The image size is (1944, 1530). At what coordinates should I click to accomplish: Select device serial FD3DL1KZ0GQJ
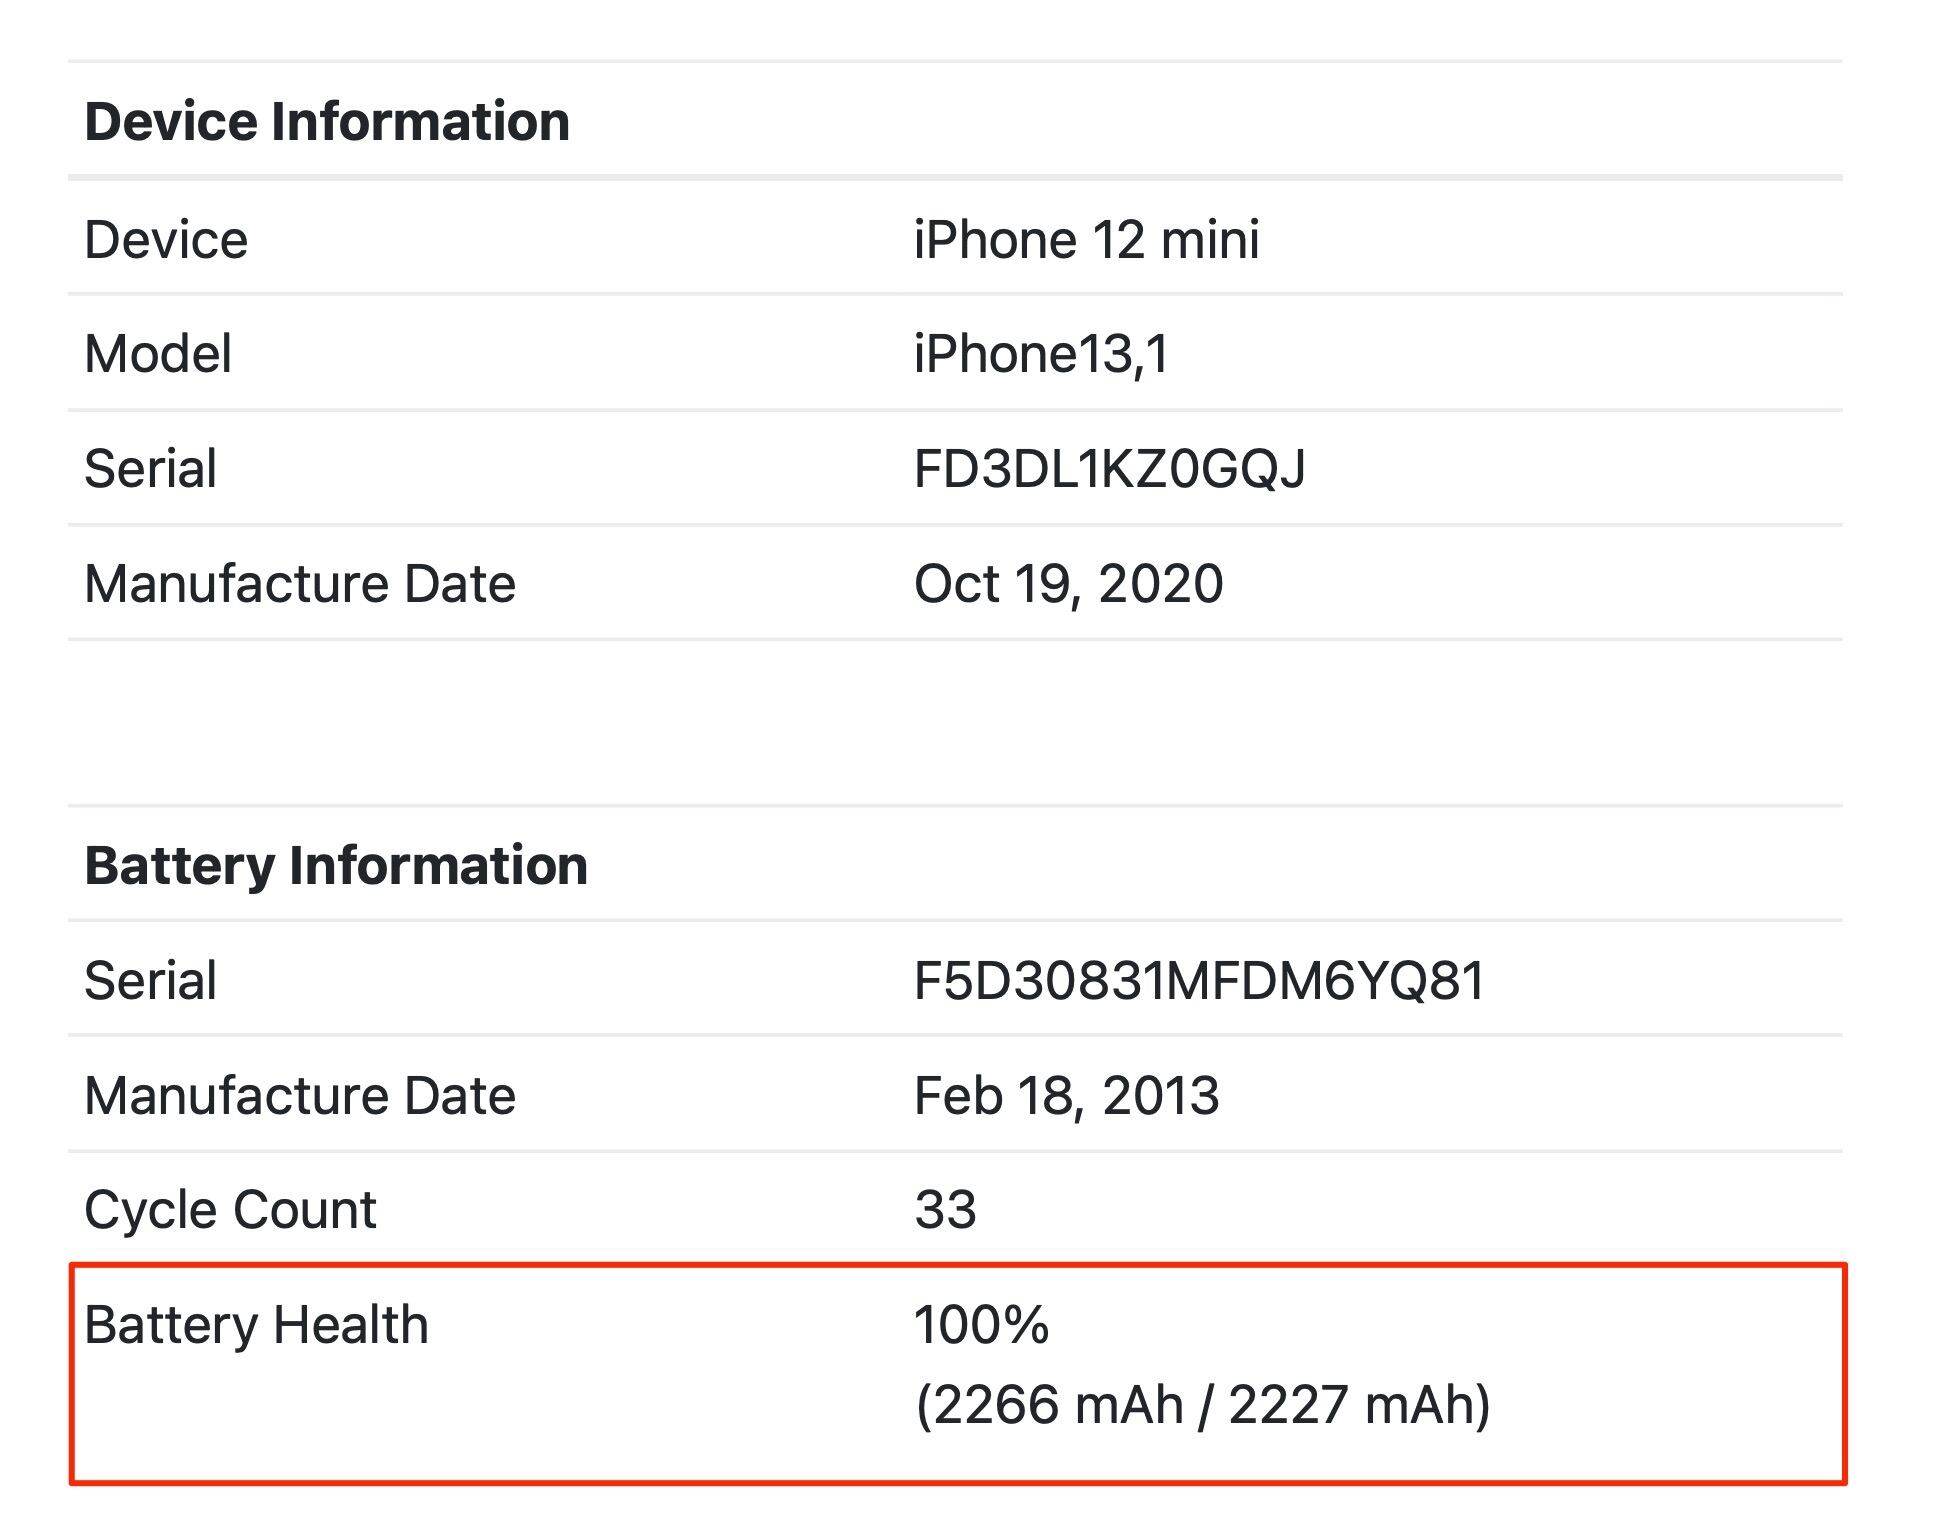(x=1109, y=469)
